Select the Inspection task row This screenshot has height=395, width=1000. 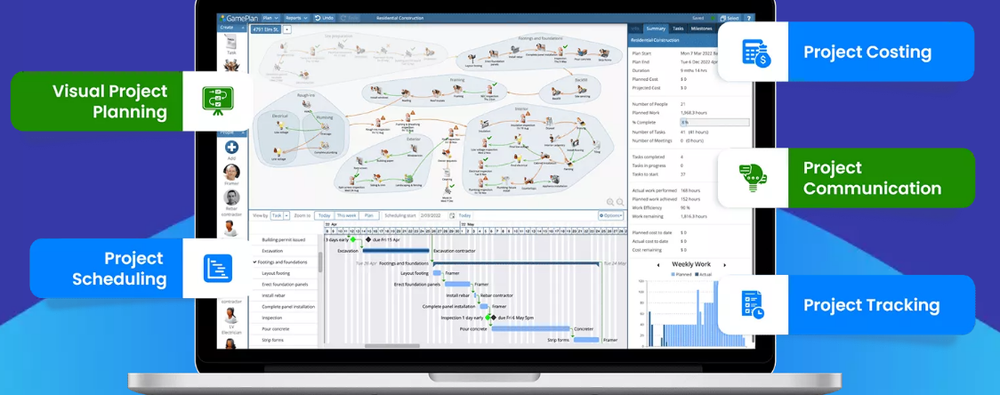click(x=284, y=318)
